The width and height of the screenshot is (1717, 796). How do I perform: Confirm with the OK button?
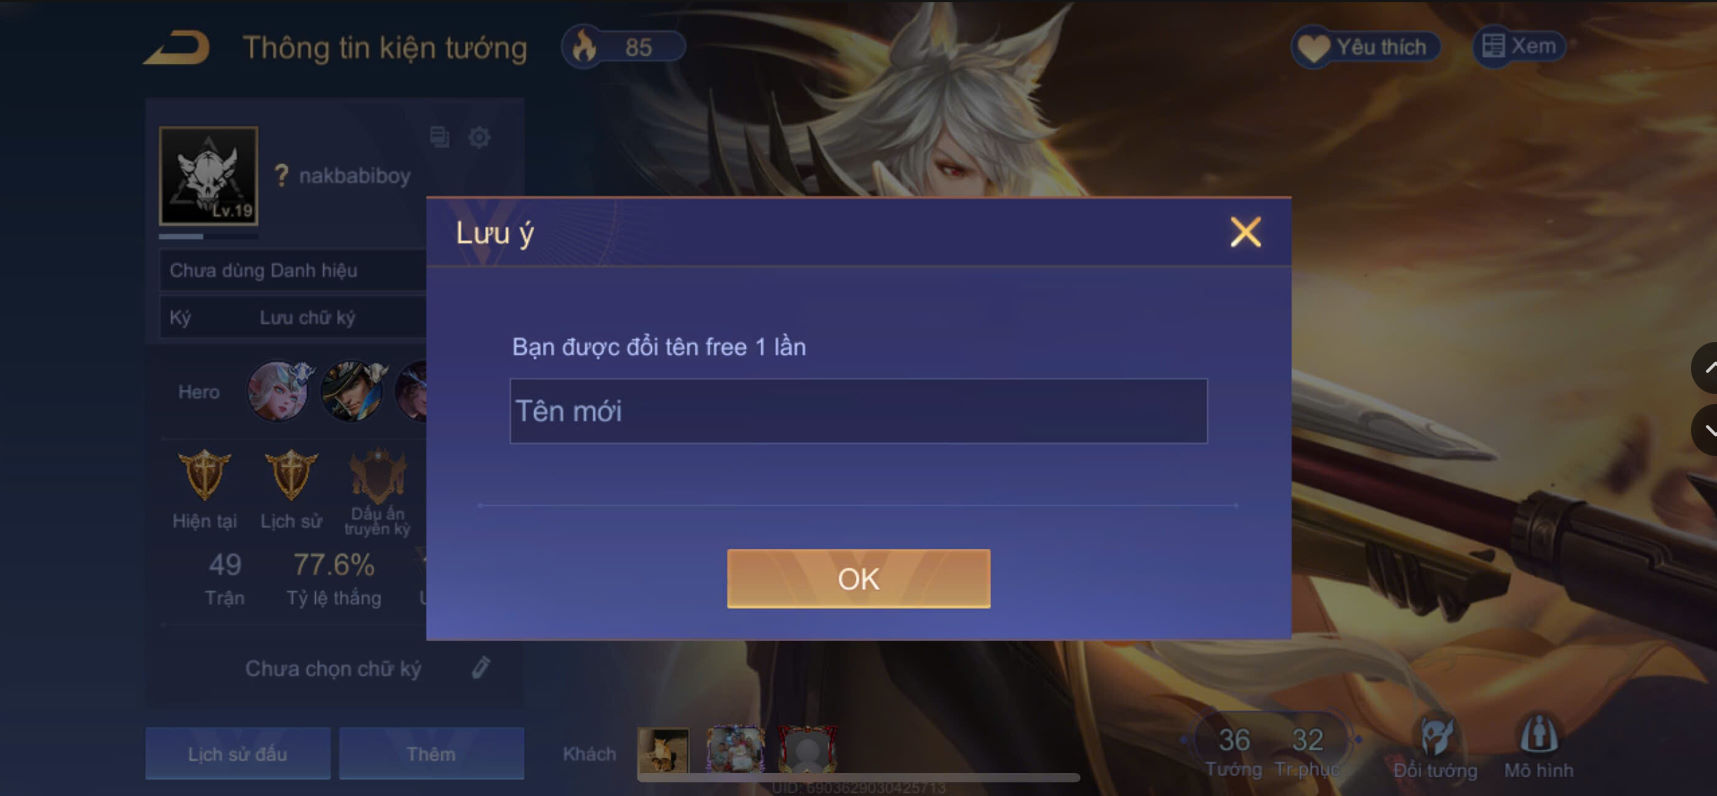858,578
